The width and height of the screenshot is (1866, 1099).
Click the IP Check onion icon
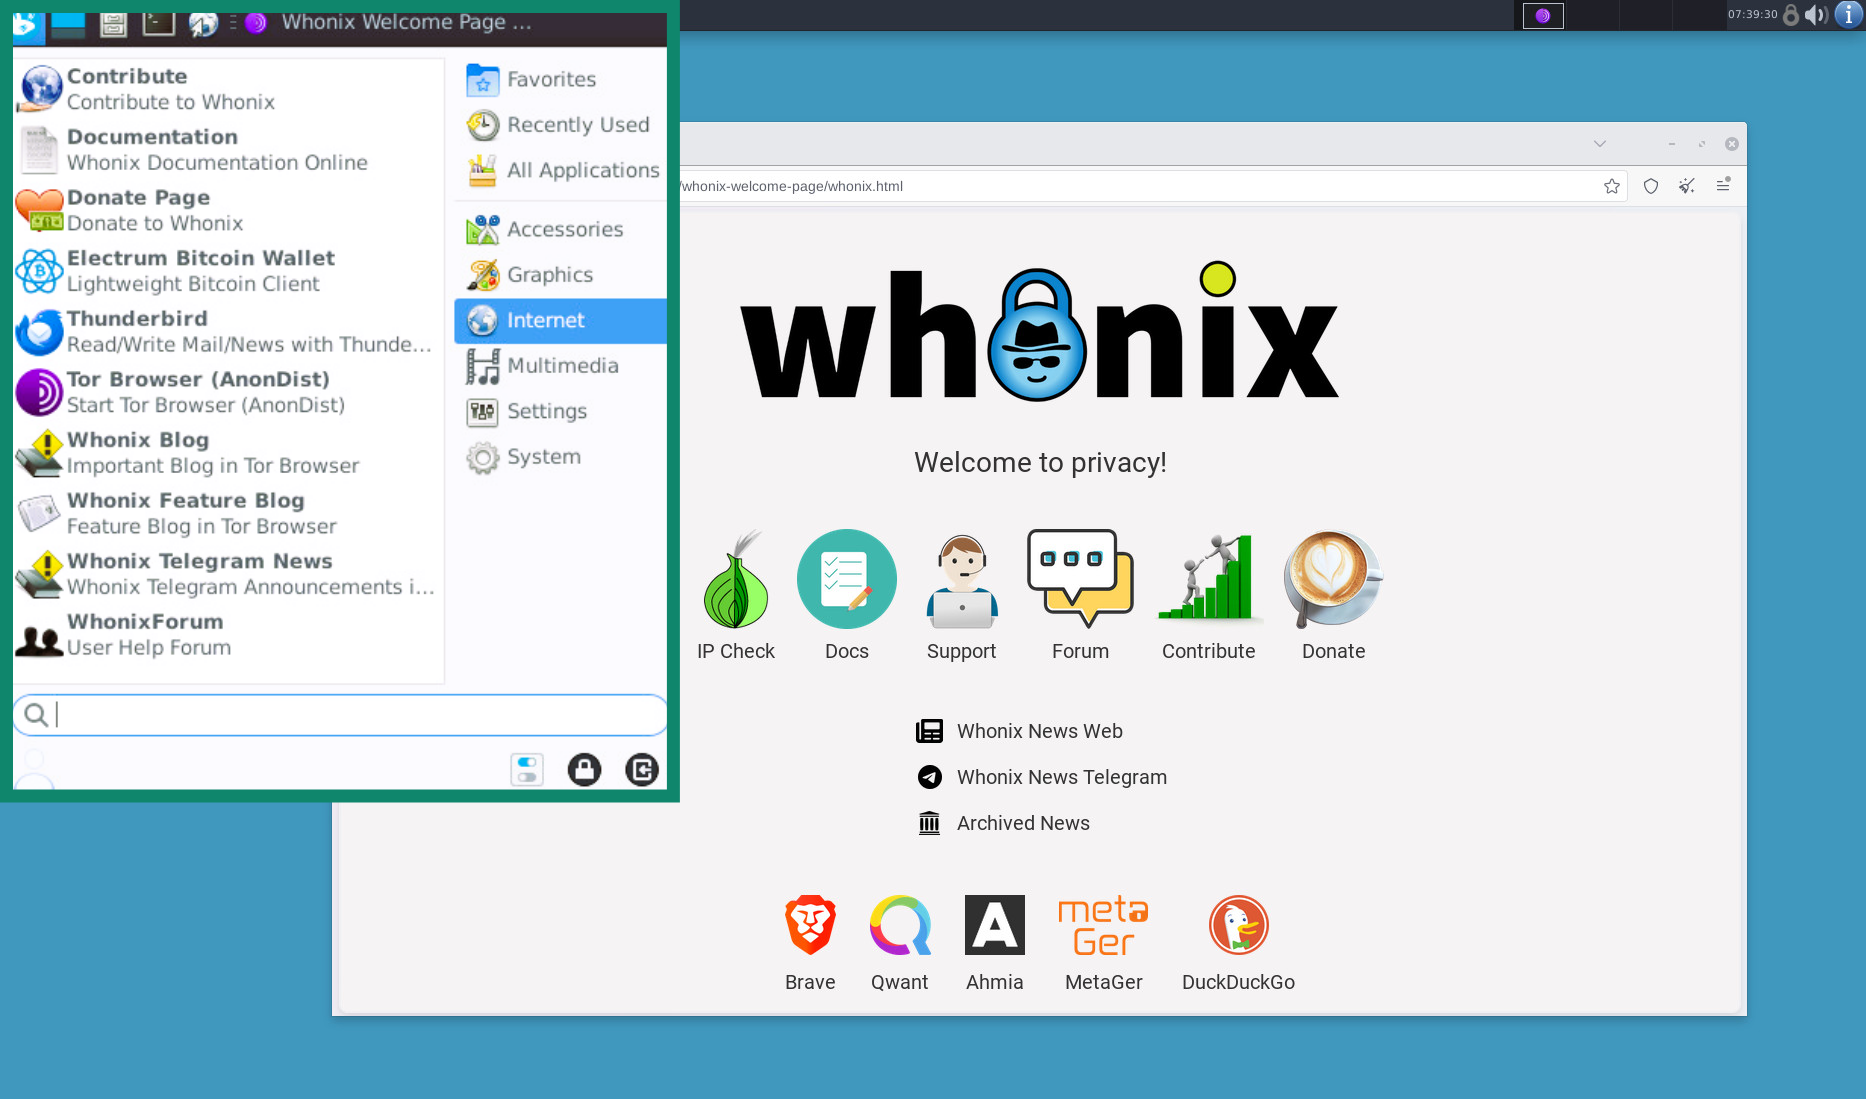point(735,580)
